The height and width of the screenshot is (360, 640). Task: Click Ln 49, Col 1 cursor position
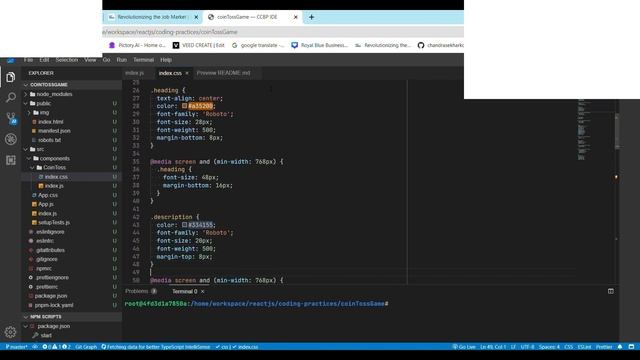click(493, 347)
